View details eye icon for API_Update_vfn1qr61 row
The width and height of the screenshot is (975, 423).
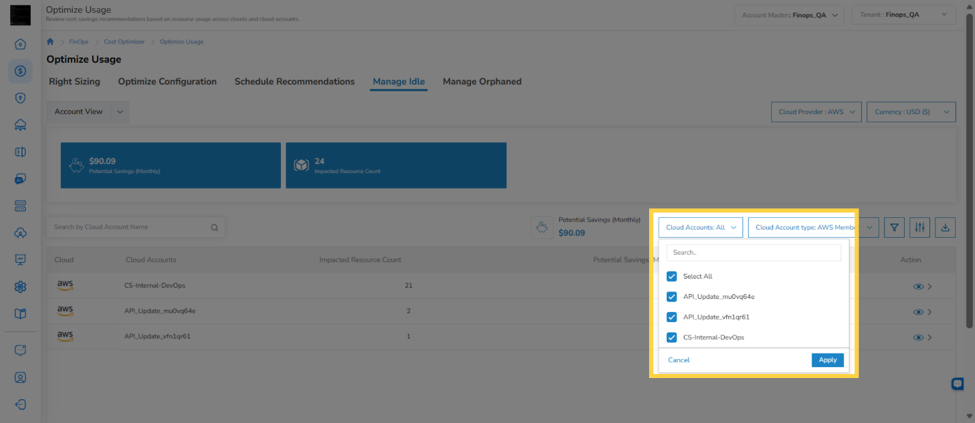[x=918, y=337]
